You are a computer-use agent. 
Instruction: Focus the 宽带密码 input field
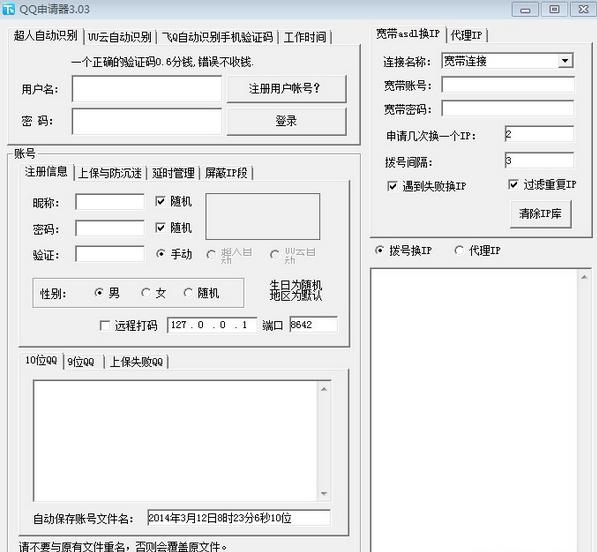click(x=508, y=109)
